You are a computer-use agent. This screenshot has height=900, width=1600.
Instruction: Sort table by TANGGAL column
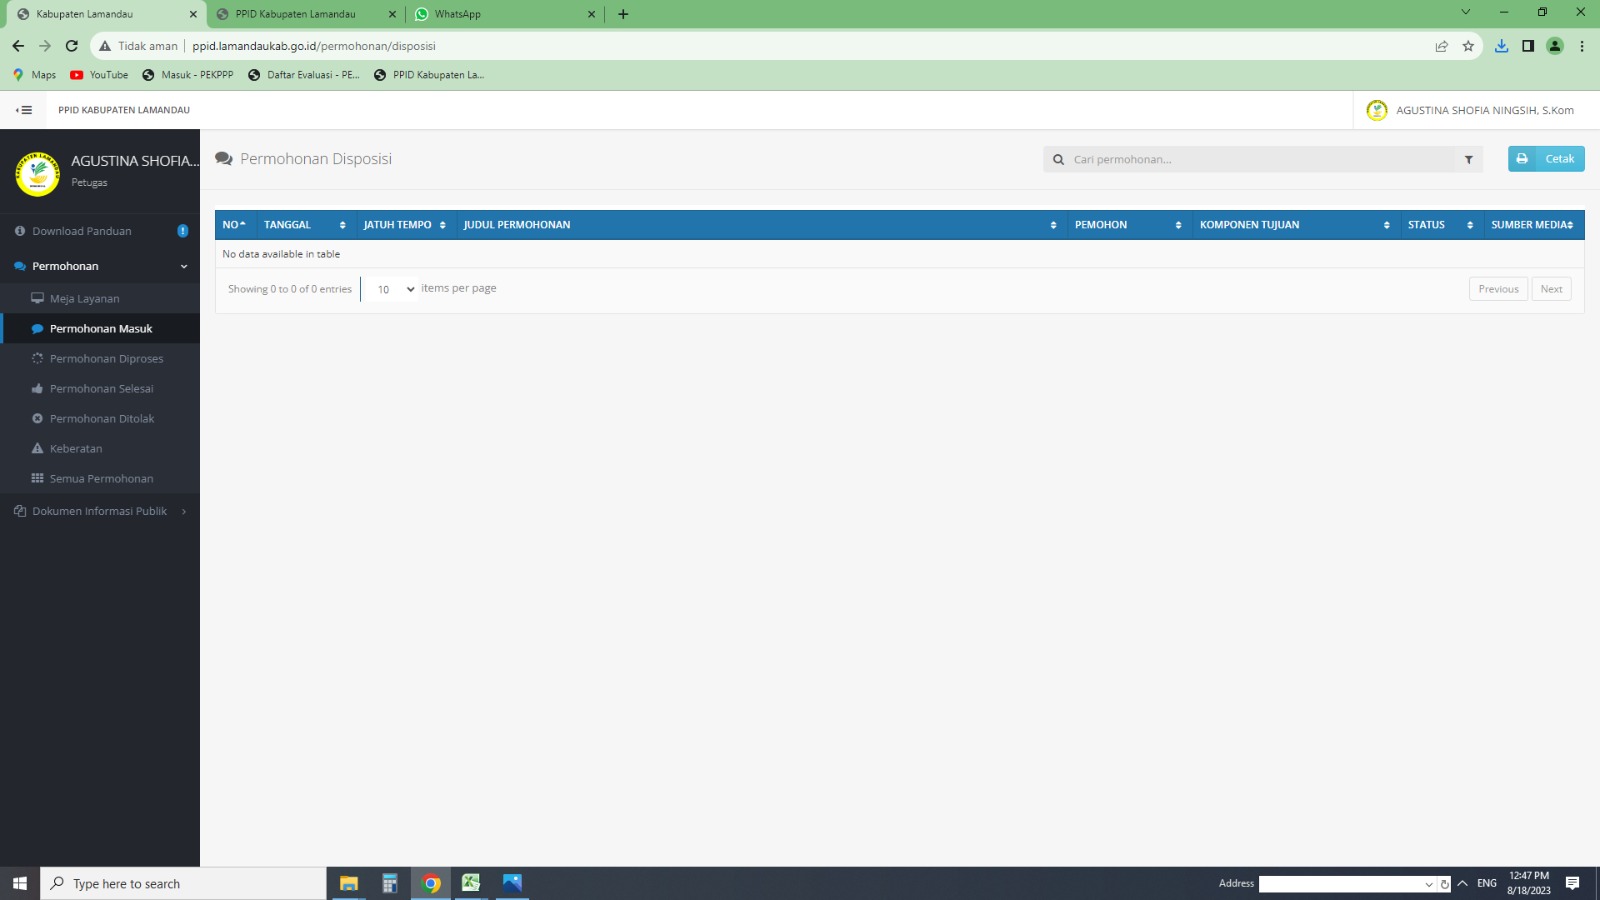(305, 225)
